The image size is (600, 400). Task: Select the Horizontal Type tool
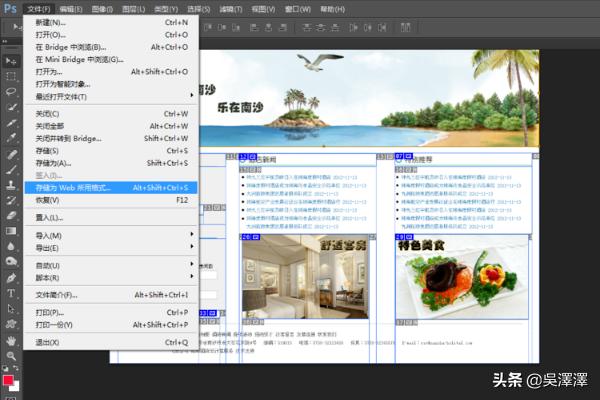click(x=11, y=293)
